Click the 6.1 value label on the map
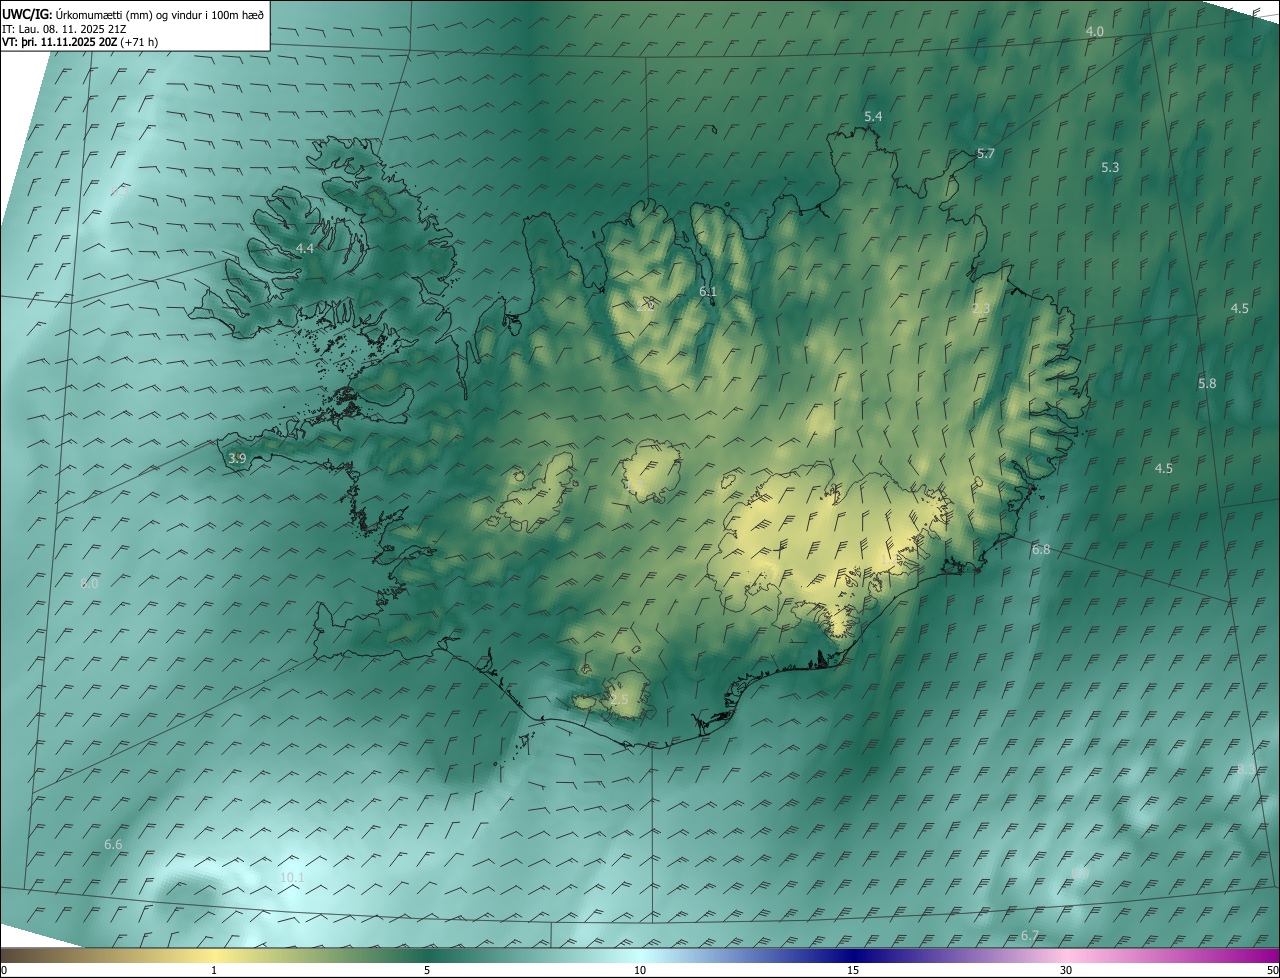Viewport: 1280px width, 978px height. tap(708, 292)
